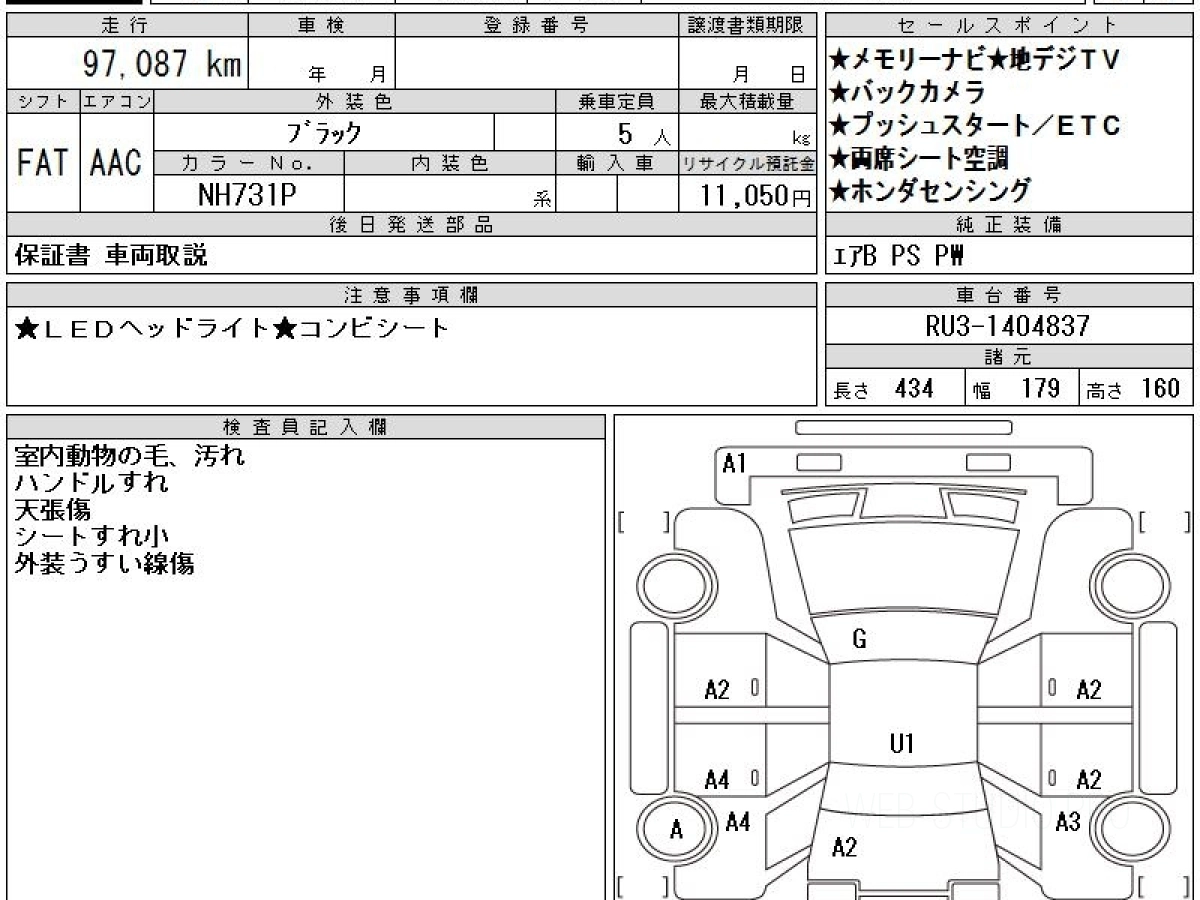Click the U1 mark on the roof

coord(903,743)
